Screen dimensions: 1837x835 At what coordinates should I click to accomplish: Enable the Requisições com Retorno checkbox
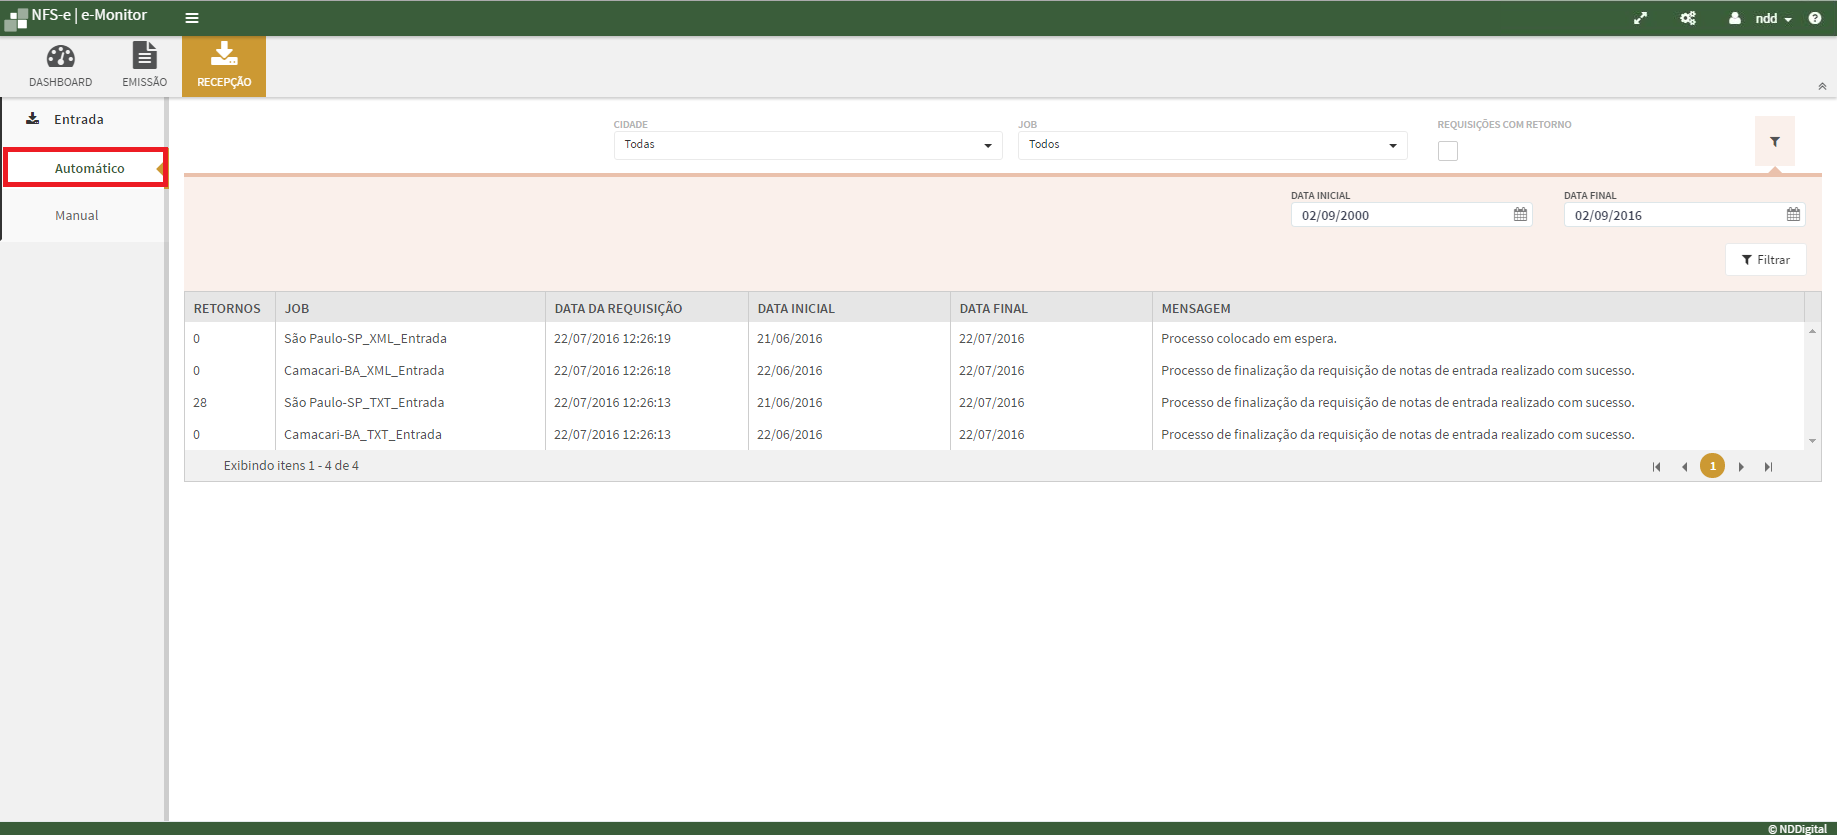tap(1447, 151)
